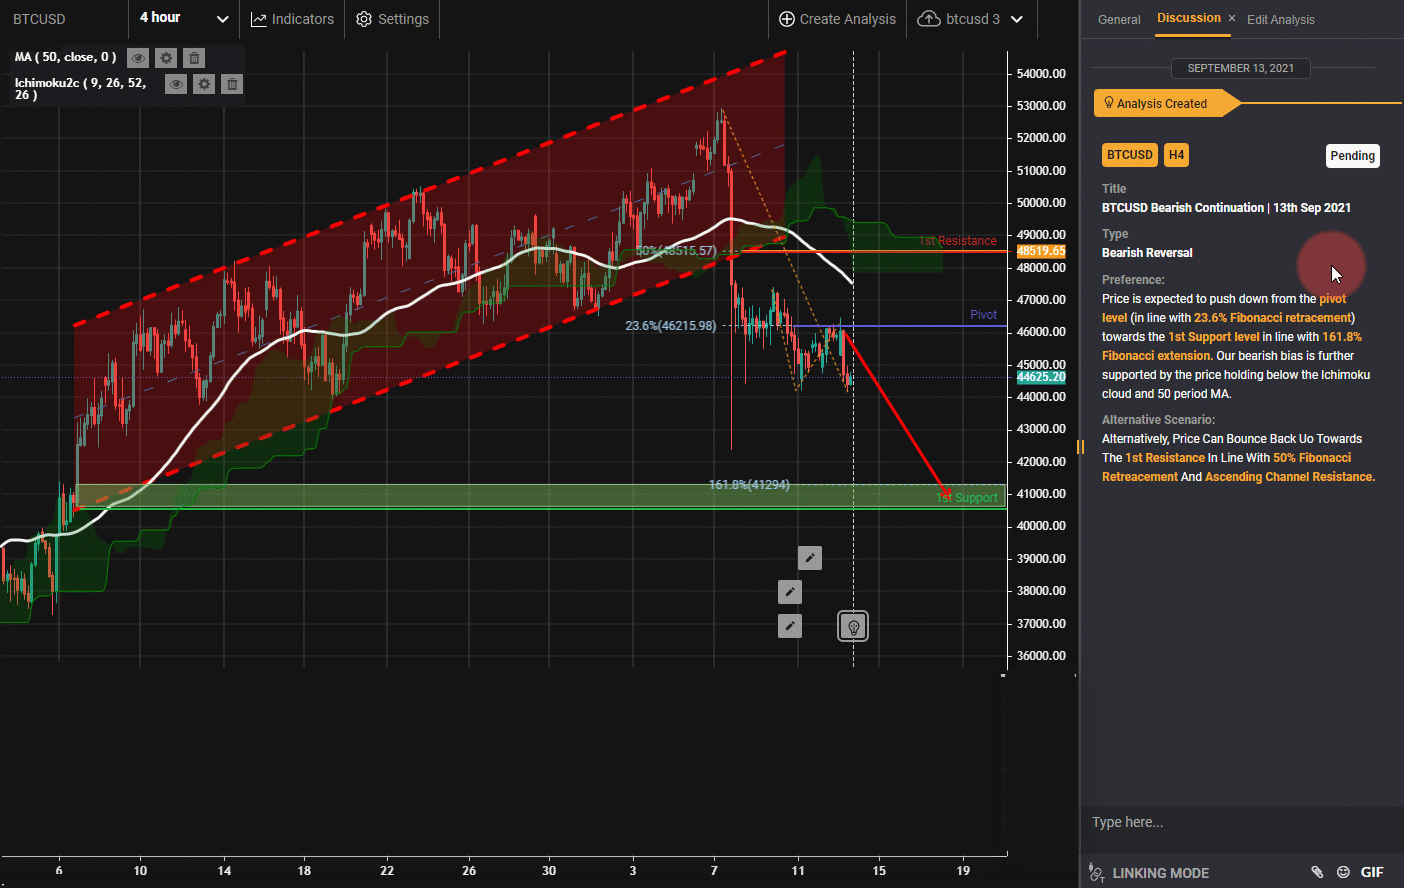Click the bottom pencil edit icon on chart
The width and height of the screenshot is (1404, 888).
[790, 626]
